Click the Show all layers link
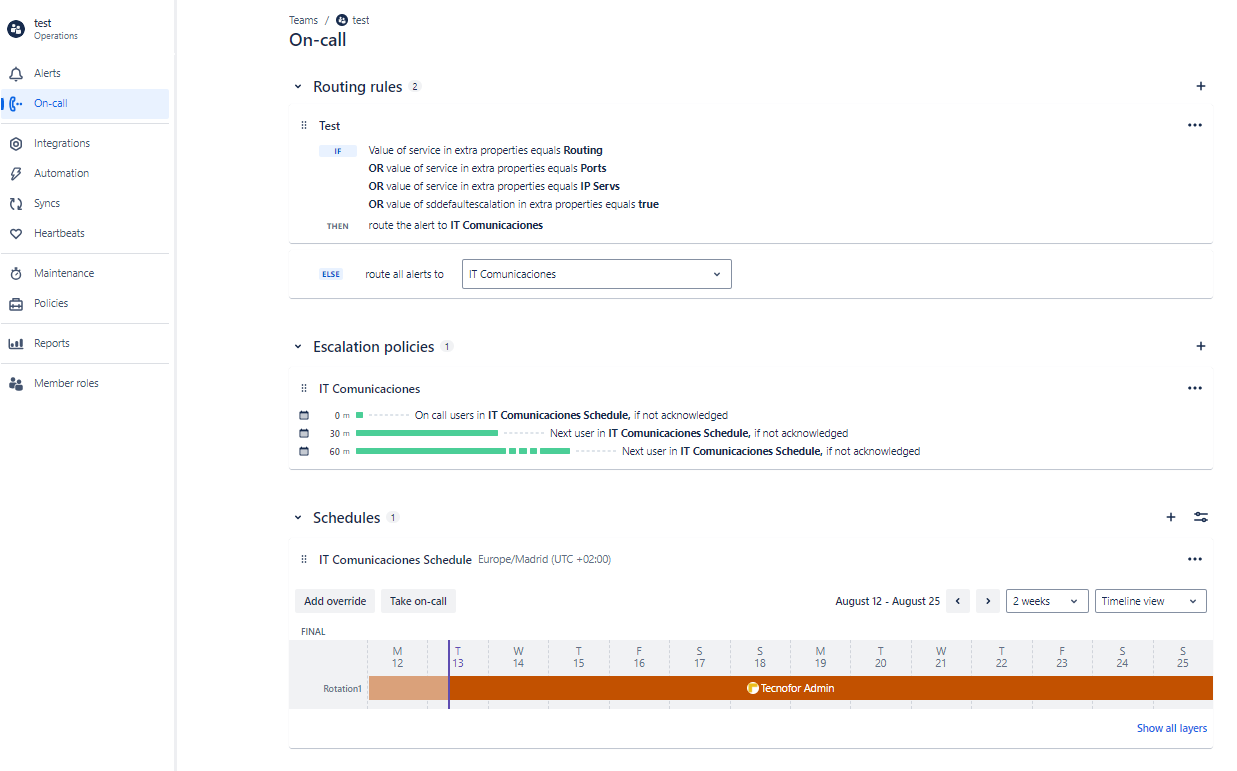The height and width of the screenshot is (771, 1237). [1171, 728]
